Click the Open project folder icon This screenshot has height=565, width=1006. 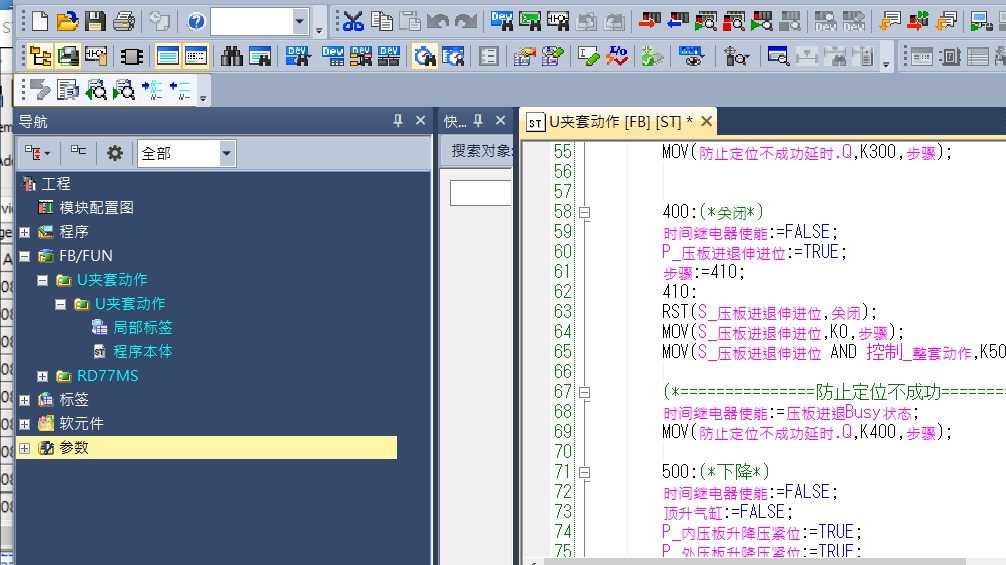coord(67,20)
